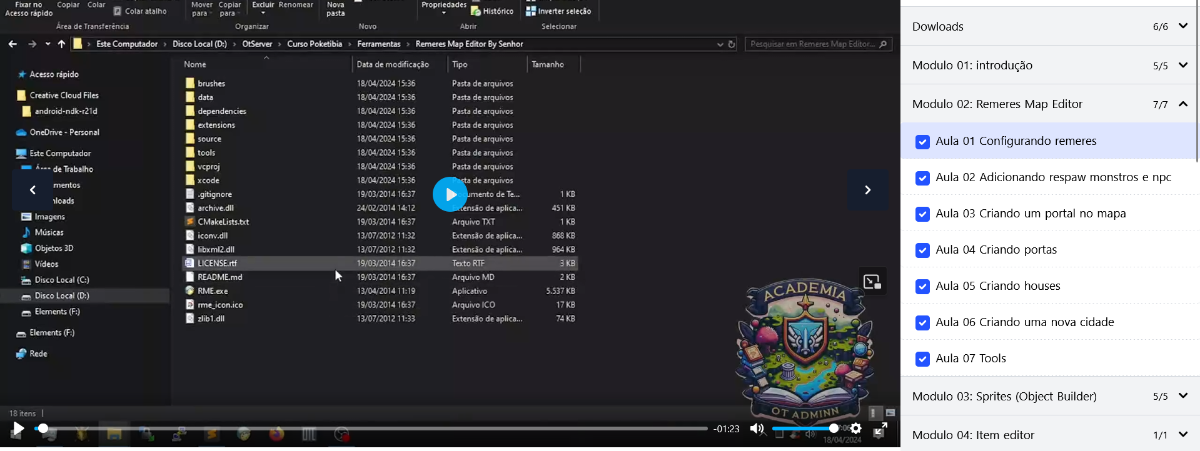Click the small play icon in control bar
This screenshot has height=451, width=1200.
click(18, 429)
